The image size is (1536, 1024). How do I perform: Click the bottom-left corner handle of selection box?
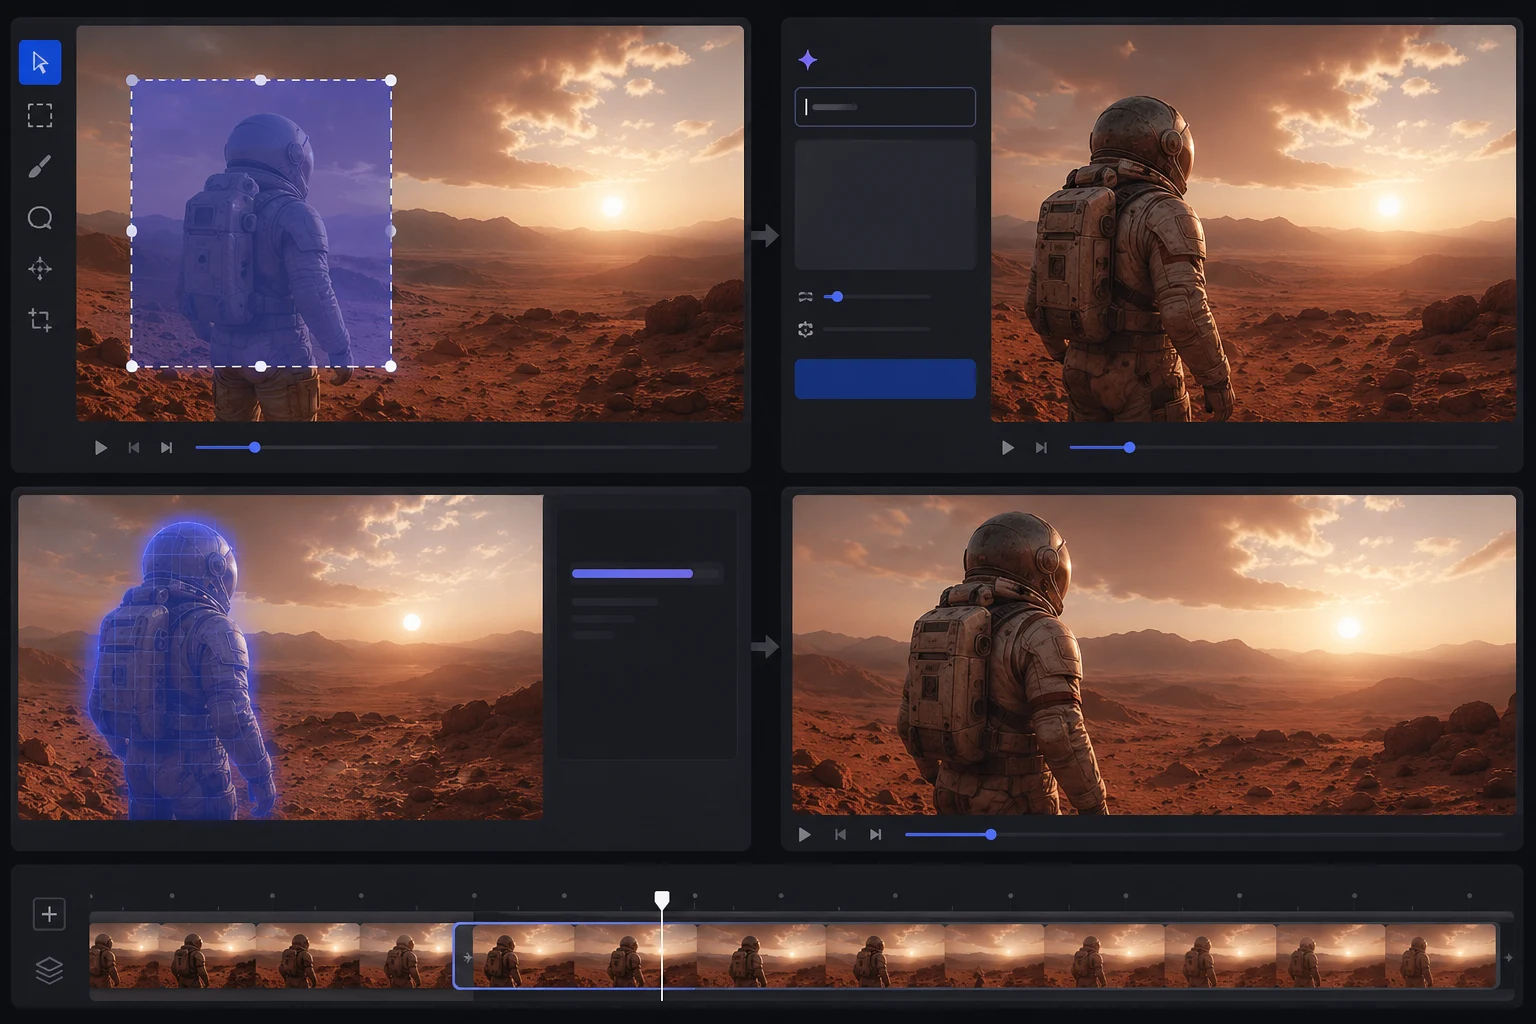(132, 367)
